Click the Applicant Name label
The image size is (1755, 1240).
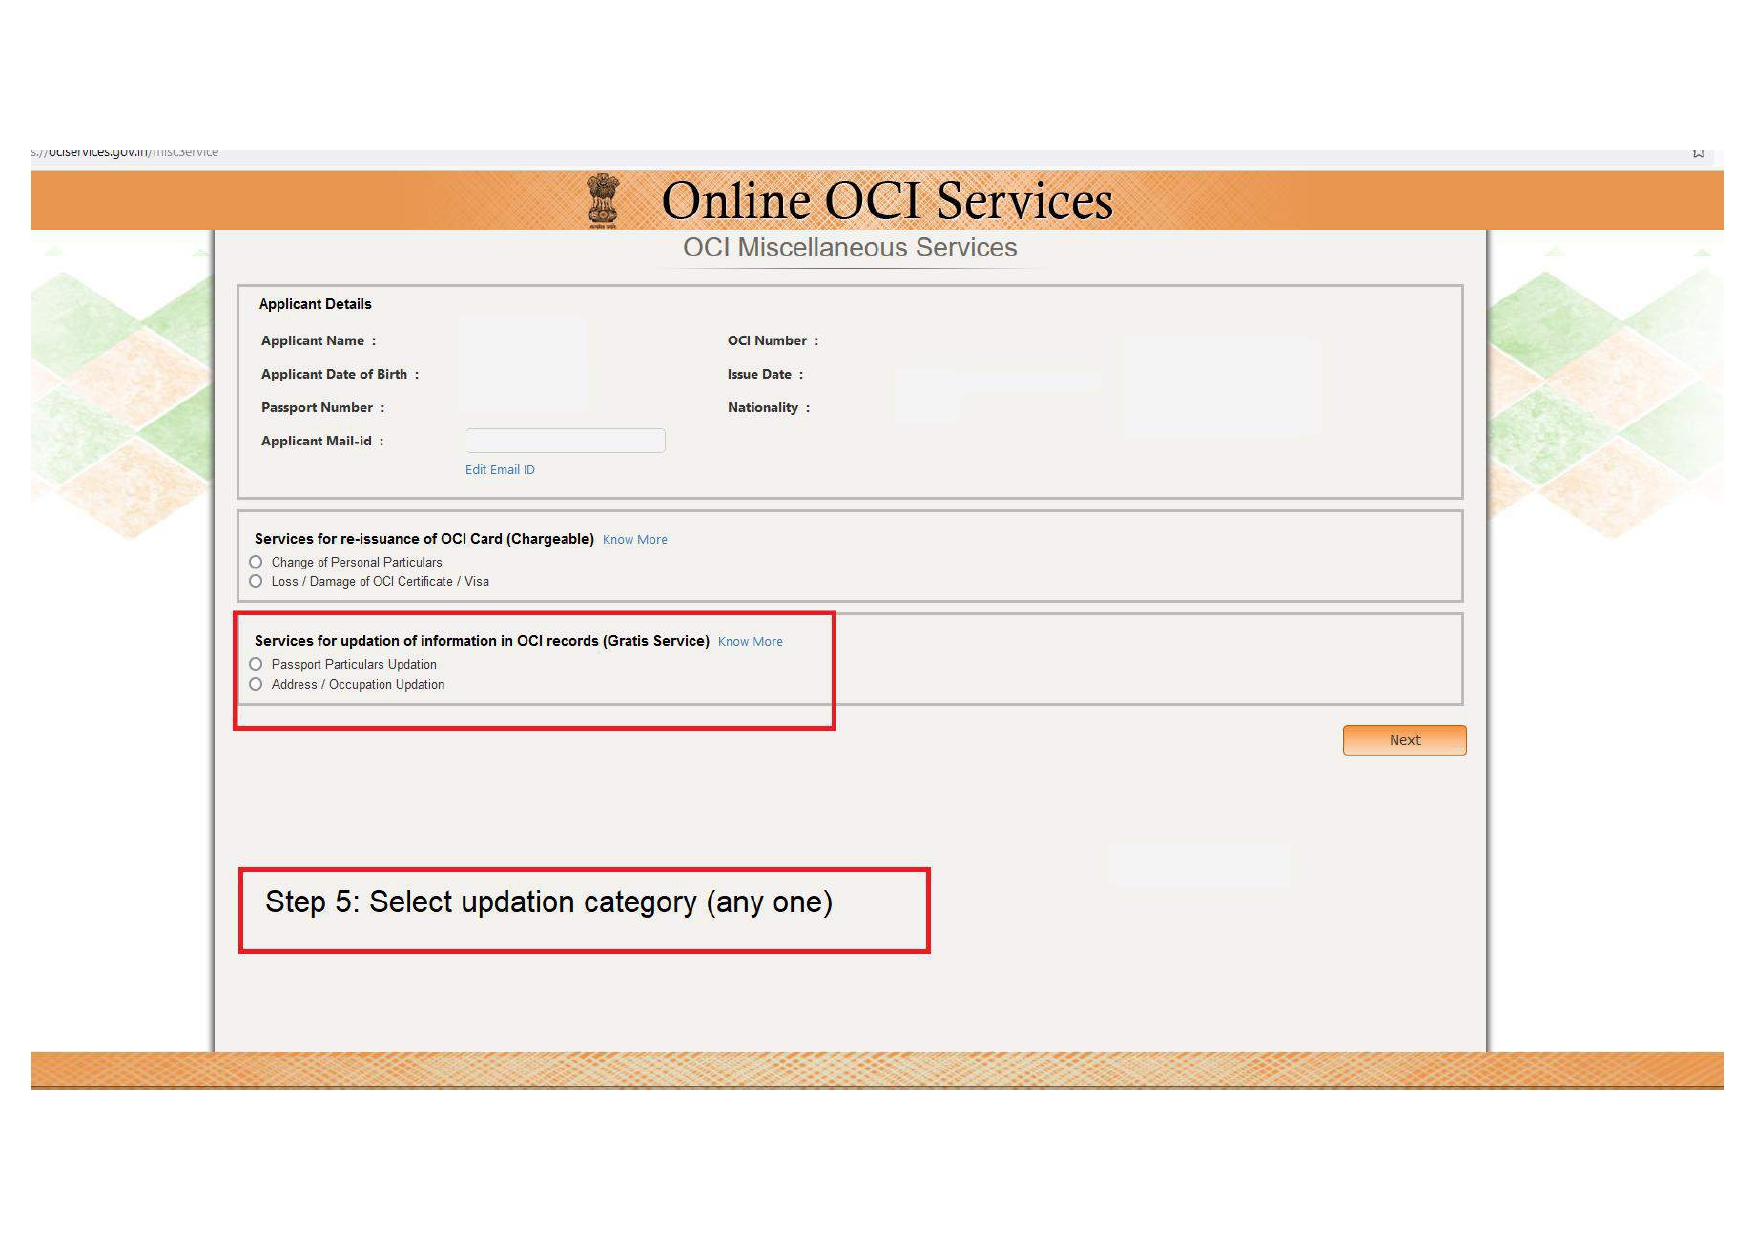312,341
